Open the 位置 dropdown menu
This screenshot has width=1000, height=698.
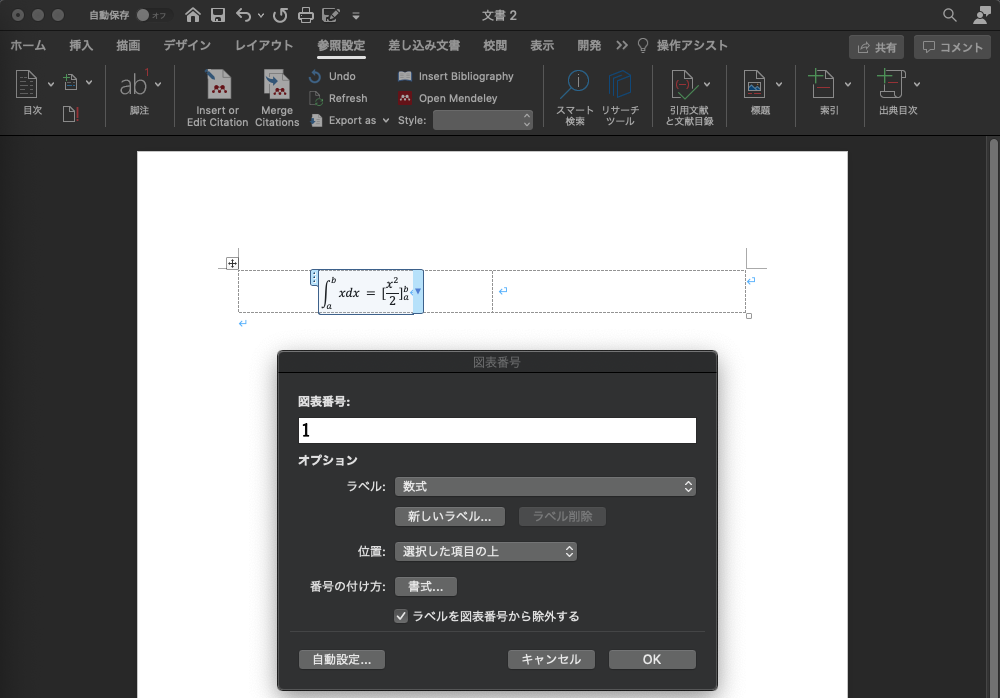[x=486, y=551]
